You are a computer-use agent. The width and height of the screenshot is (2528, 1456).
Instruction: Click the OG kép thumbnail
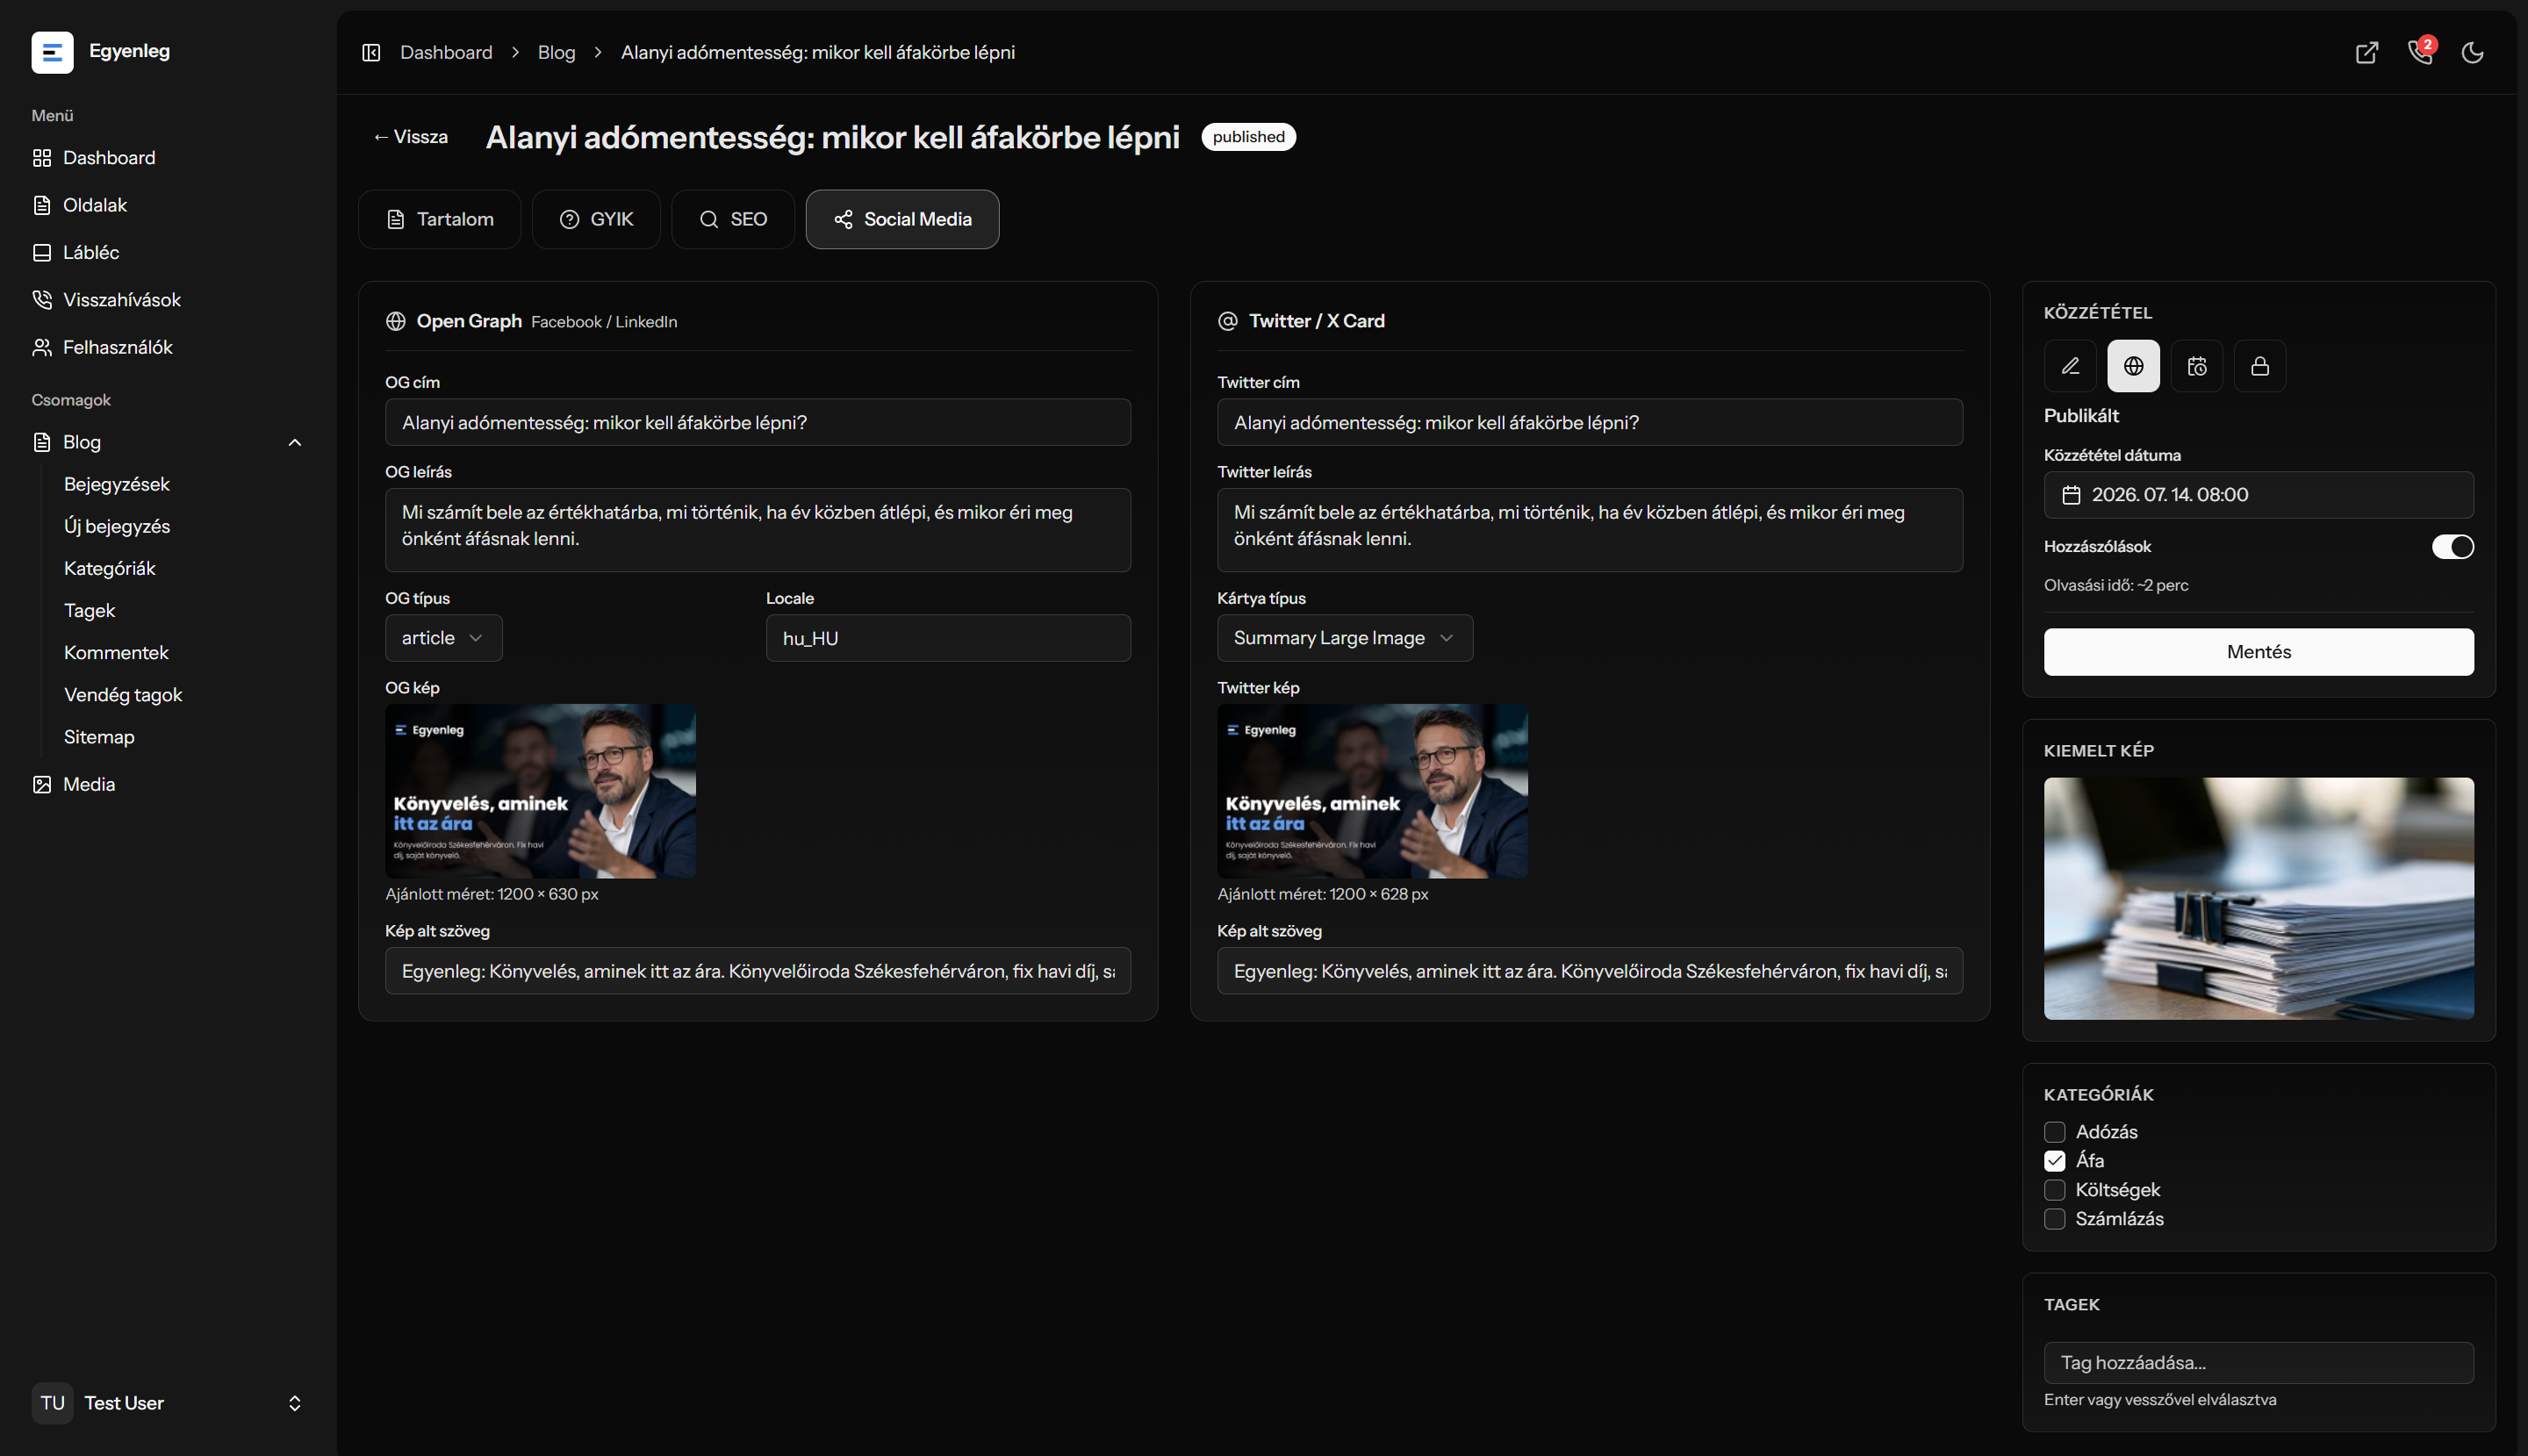[x=540, y=791]
